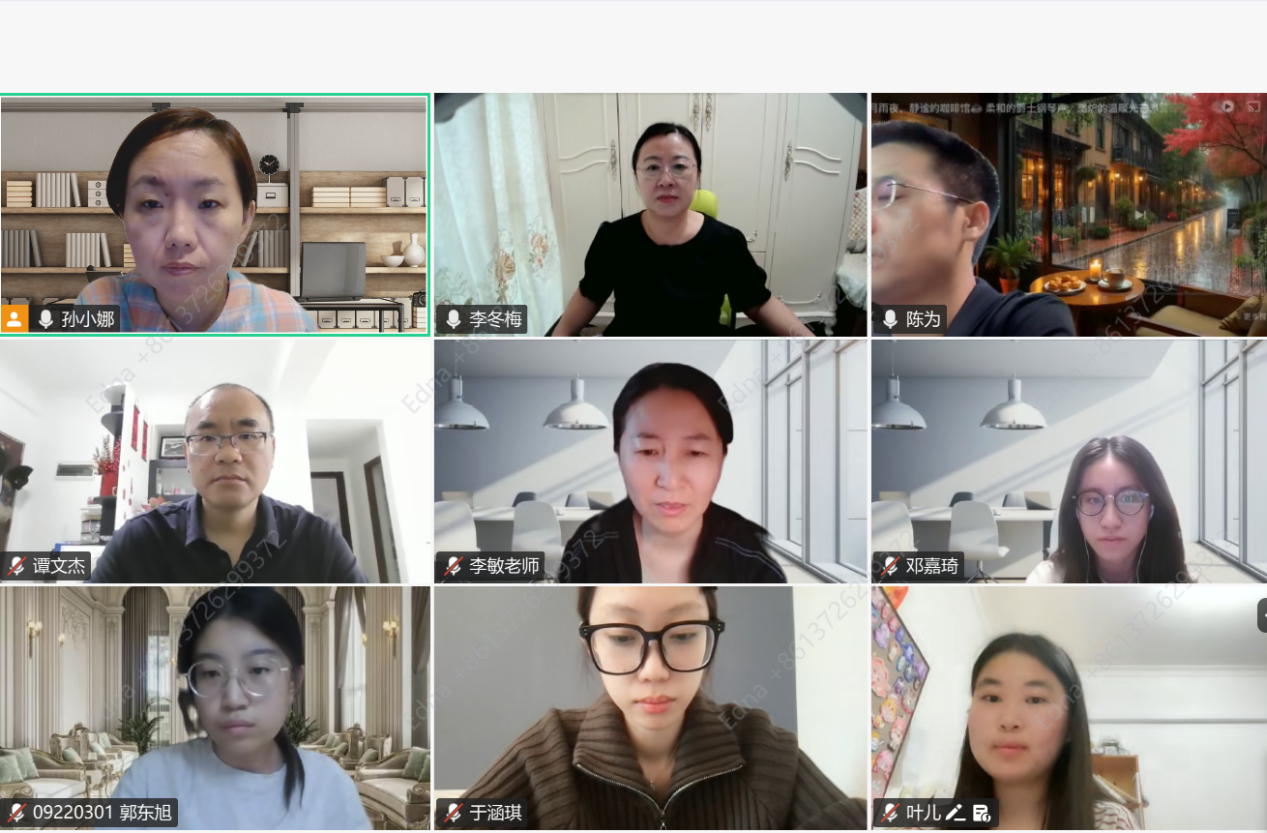Click the muted microphone icon for 叶儿
Image resolution: width=1267 pixels, height=833 pixels.
(890, 813)
